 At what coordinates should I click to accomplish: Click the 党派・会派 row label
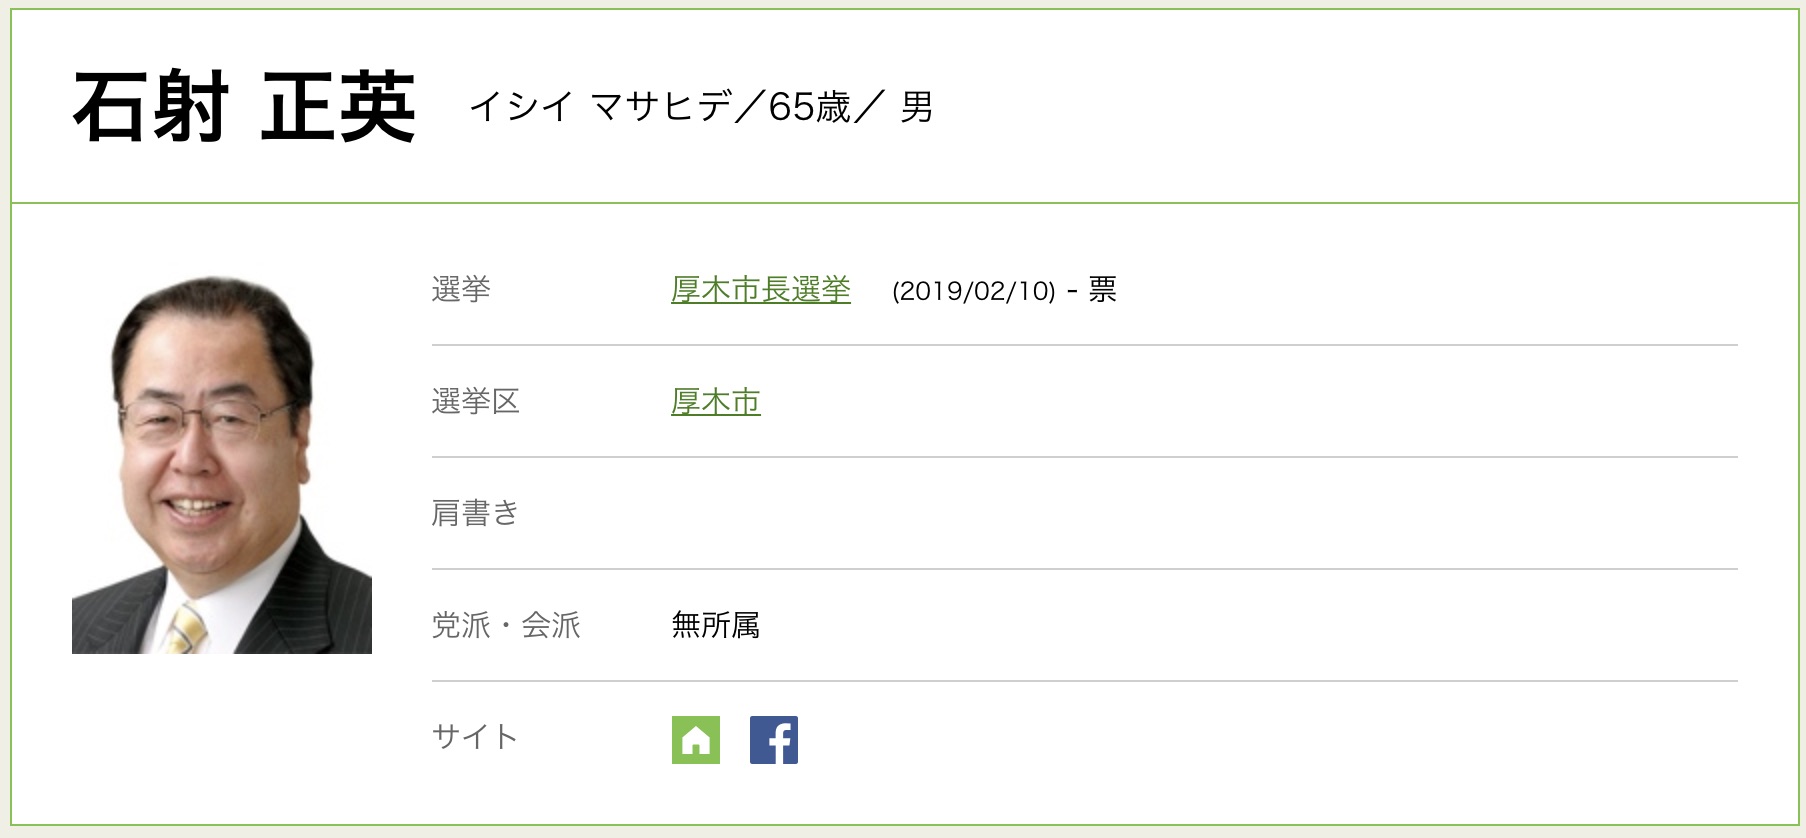(x=506, y=626)
